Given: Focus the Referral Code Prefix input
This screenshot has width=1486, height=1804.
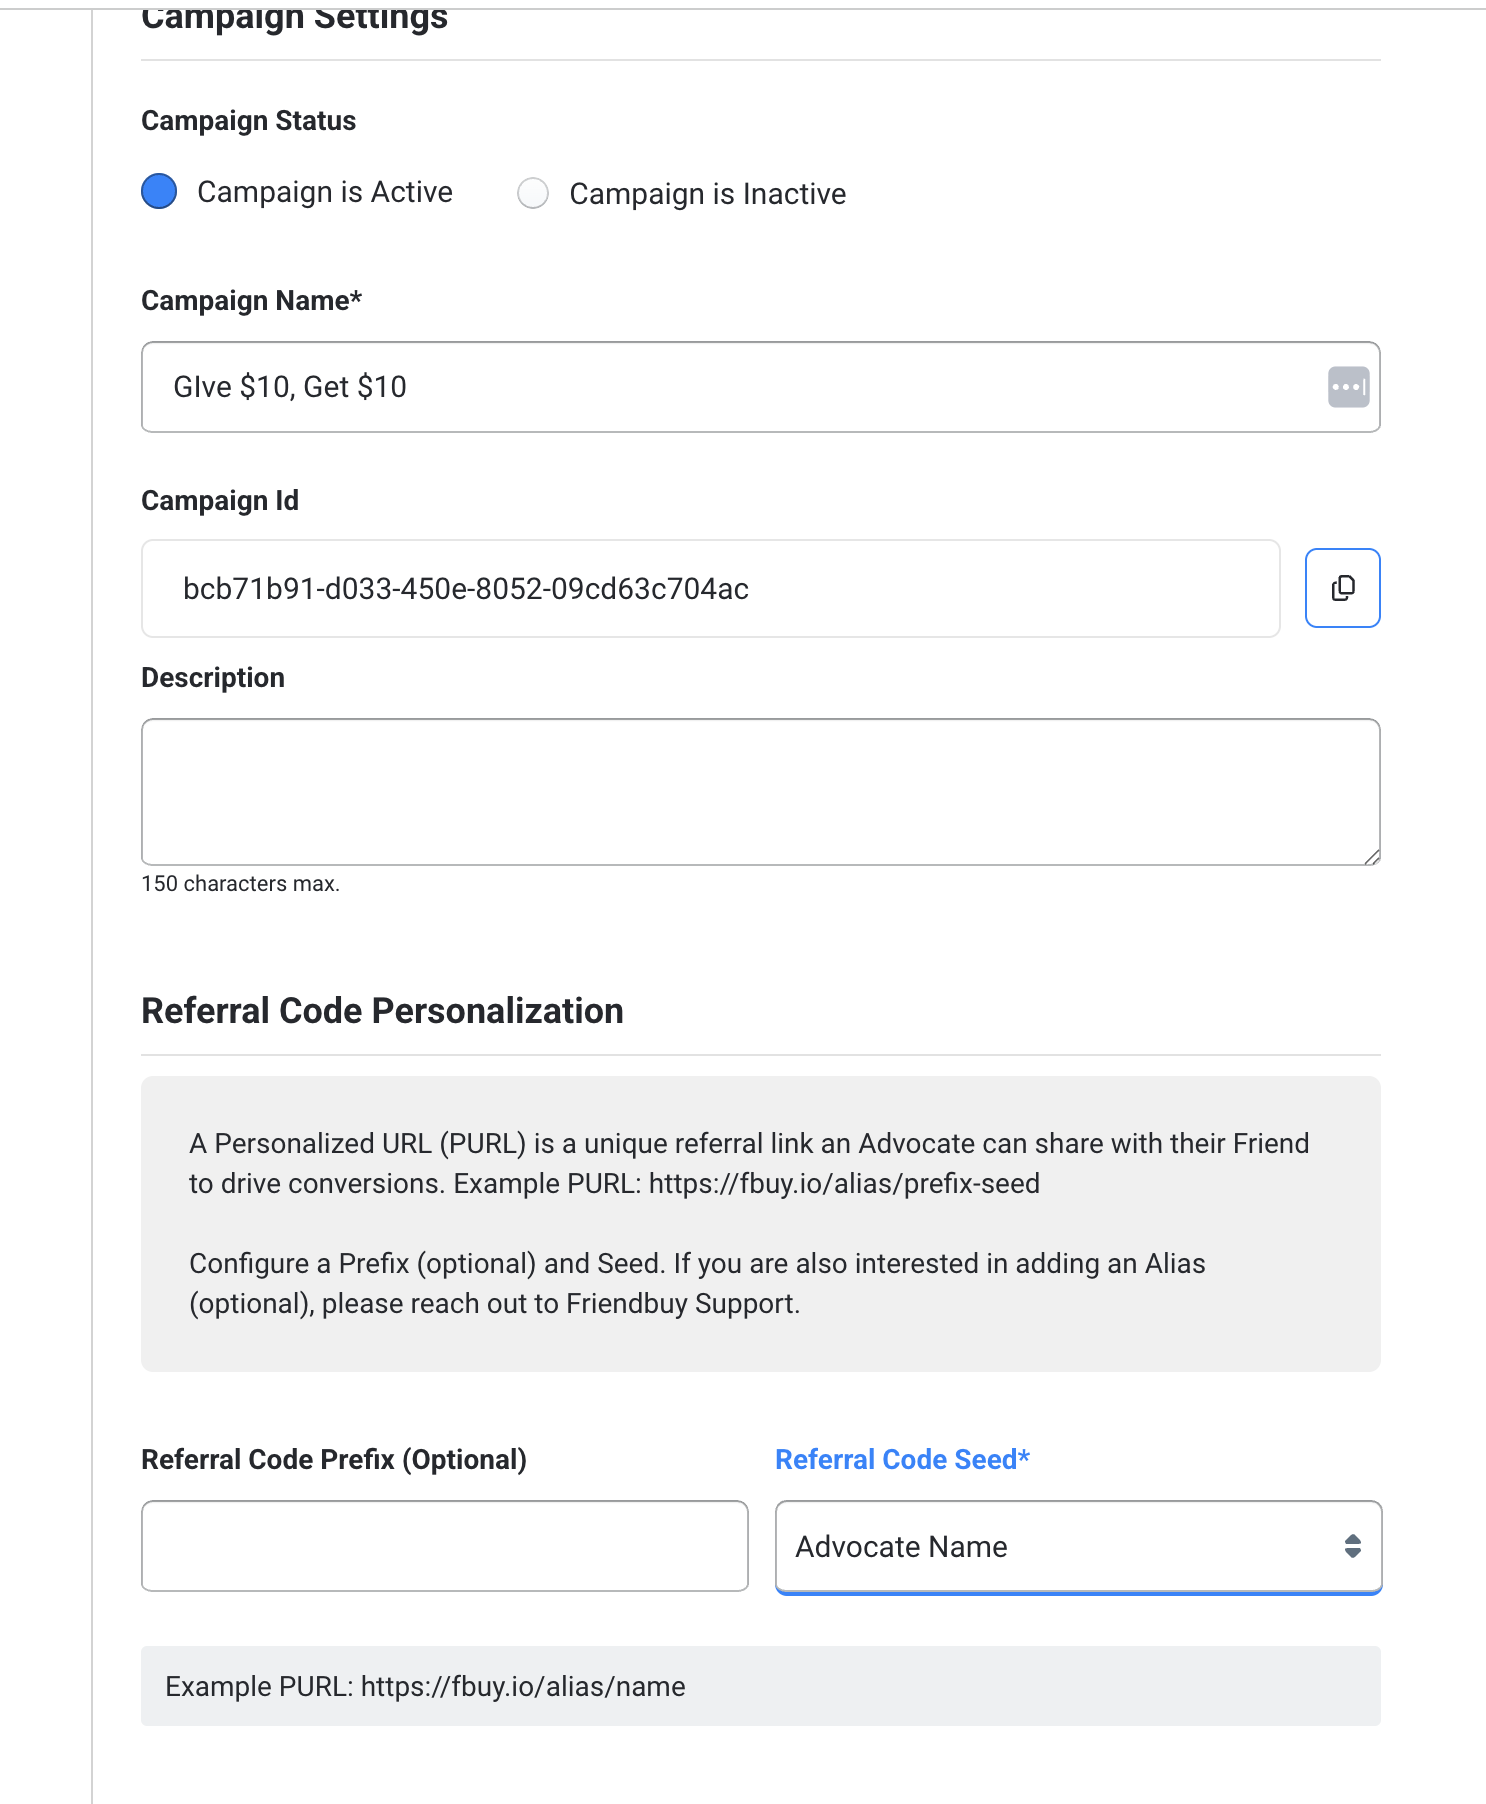Looking at the screenshot, I should (x=444, y=1546).
